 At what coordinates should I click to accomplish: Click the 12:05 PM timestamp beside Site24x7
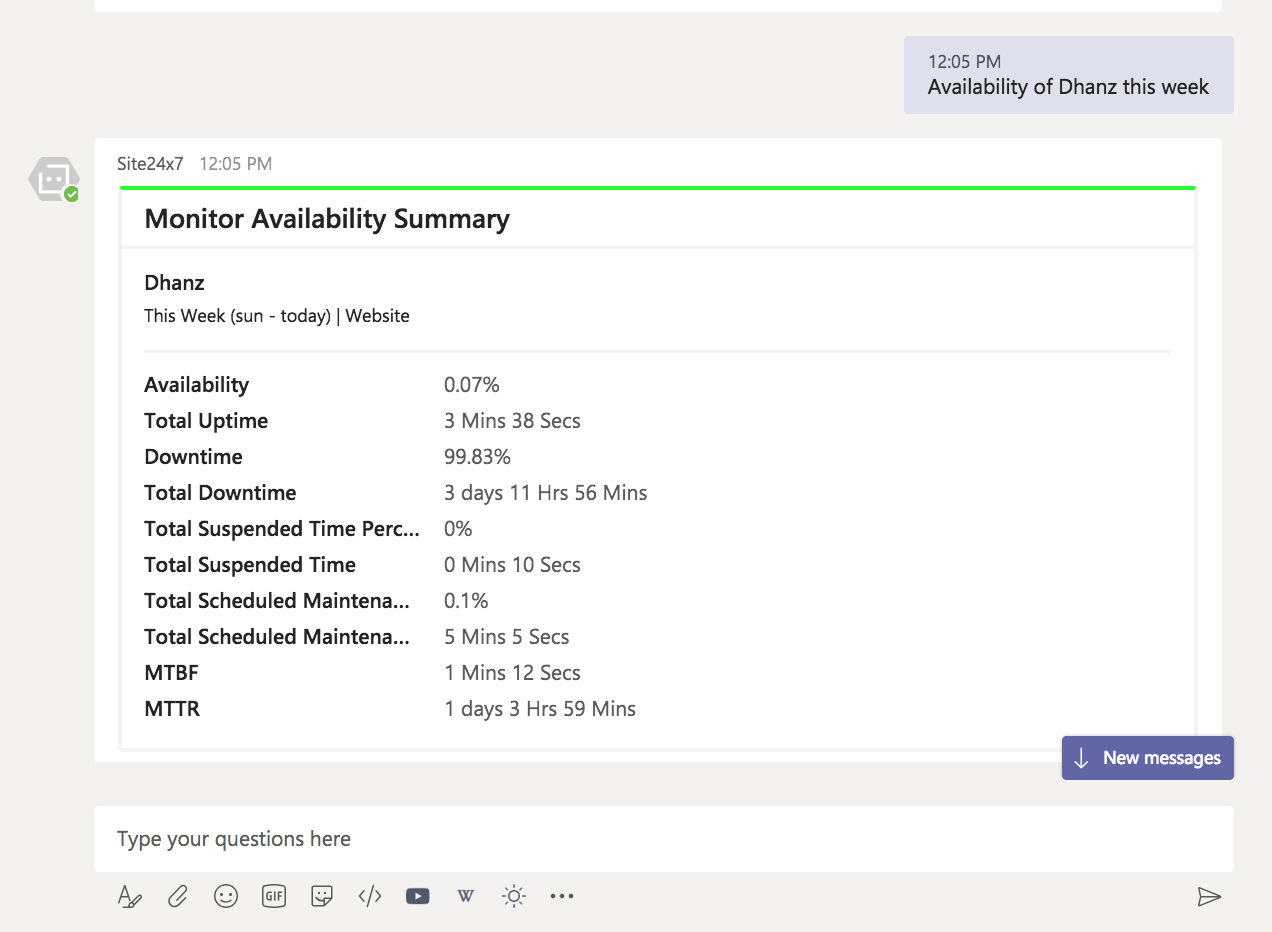236,164
